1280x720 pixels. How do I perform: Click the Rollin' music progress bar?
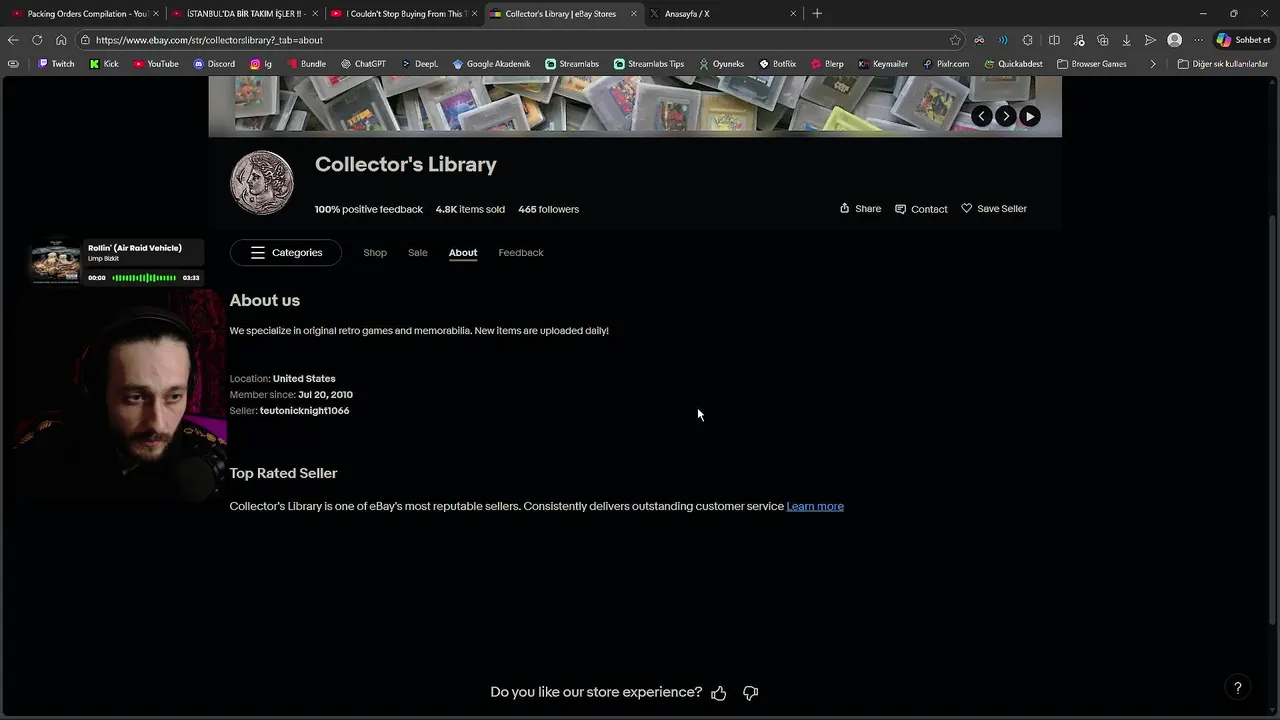point(144,278)
